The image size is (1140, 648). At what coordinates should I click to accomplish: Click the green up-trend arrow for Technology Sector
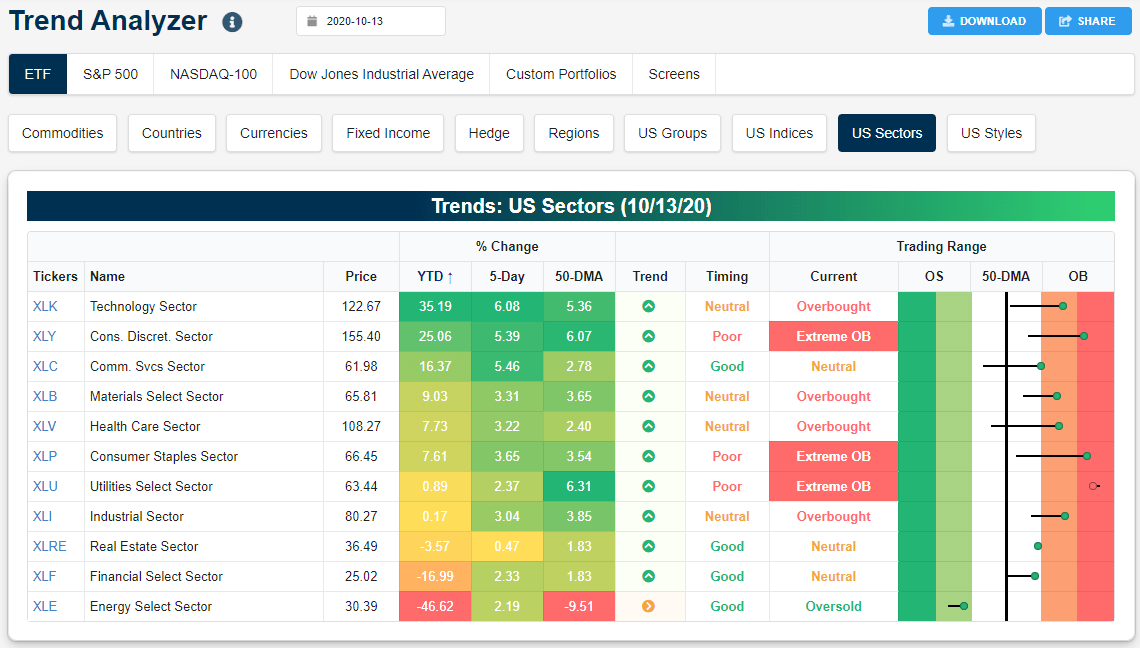pos(649,306)
